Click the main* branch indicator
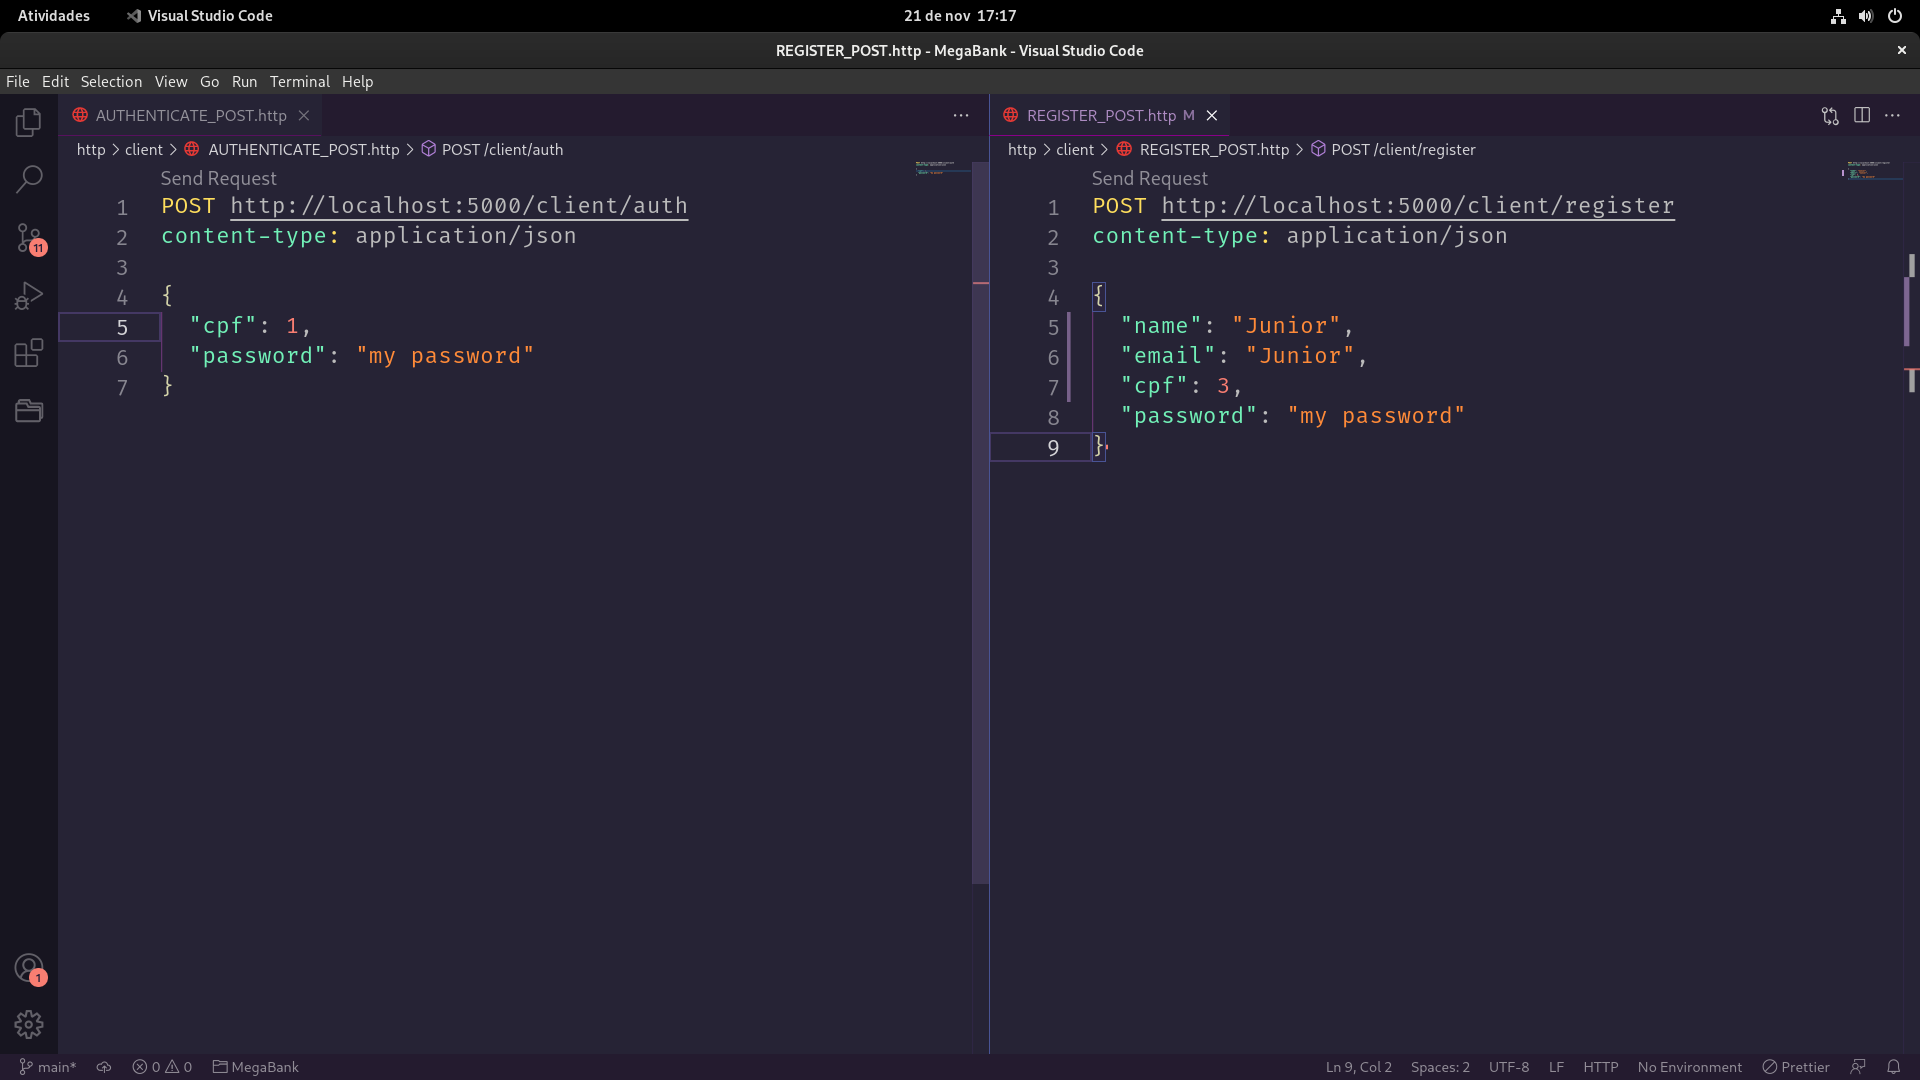 coord(48,1067)
